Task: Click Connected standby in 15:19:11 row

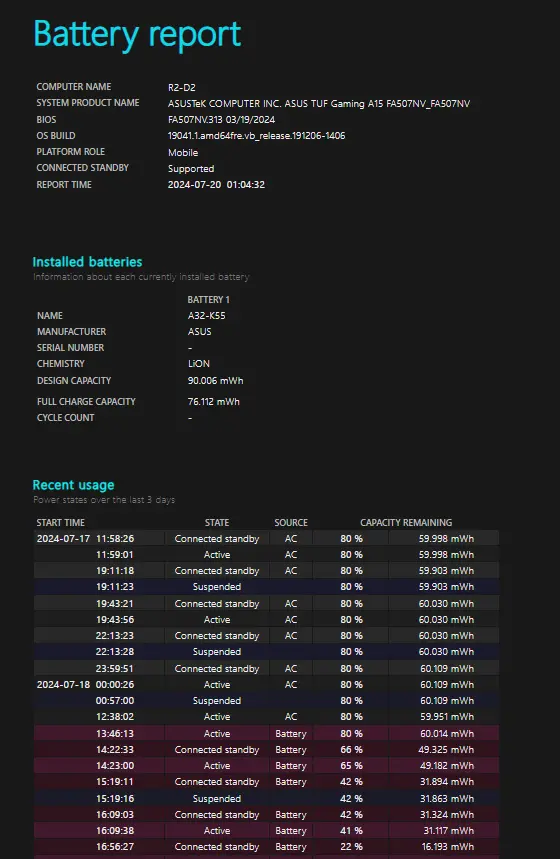Action: (217, 782)
